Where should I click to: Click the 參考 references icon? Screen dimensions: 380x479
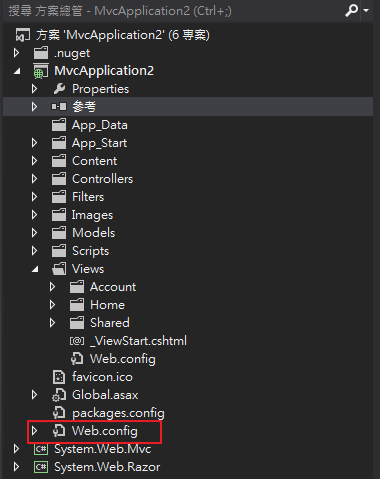pyautogui.click(x=59, y=107)
